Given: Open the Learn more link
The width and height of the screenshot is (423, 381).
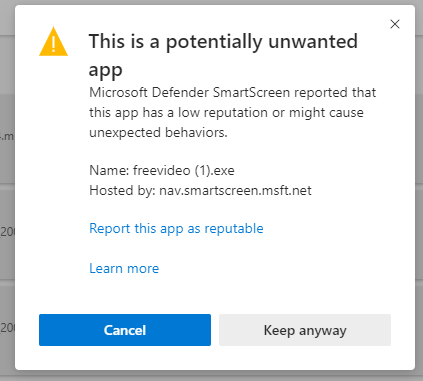Looking at the screenshot, I should pos(124,268).
